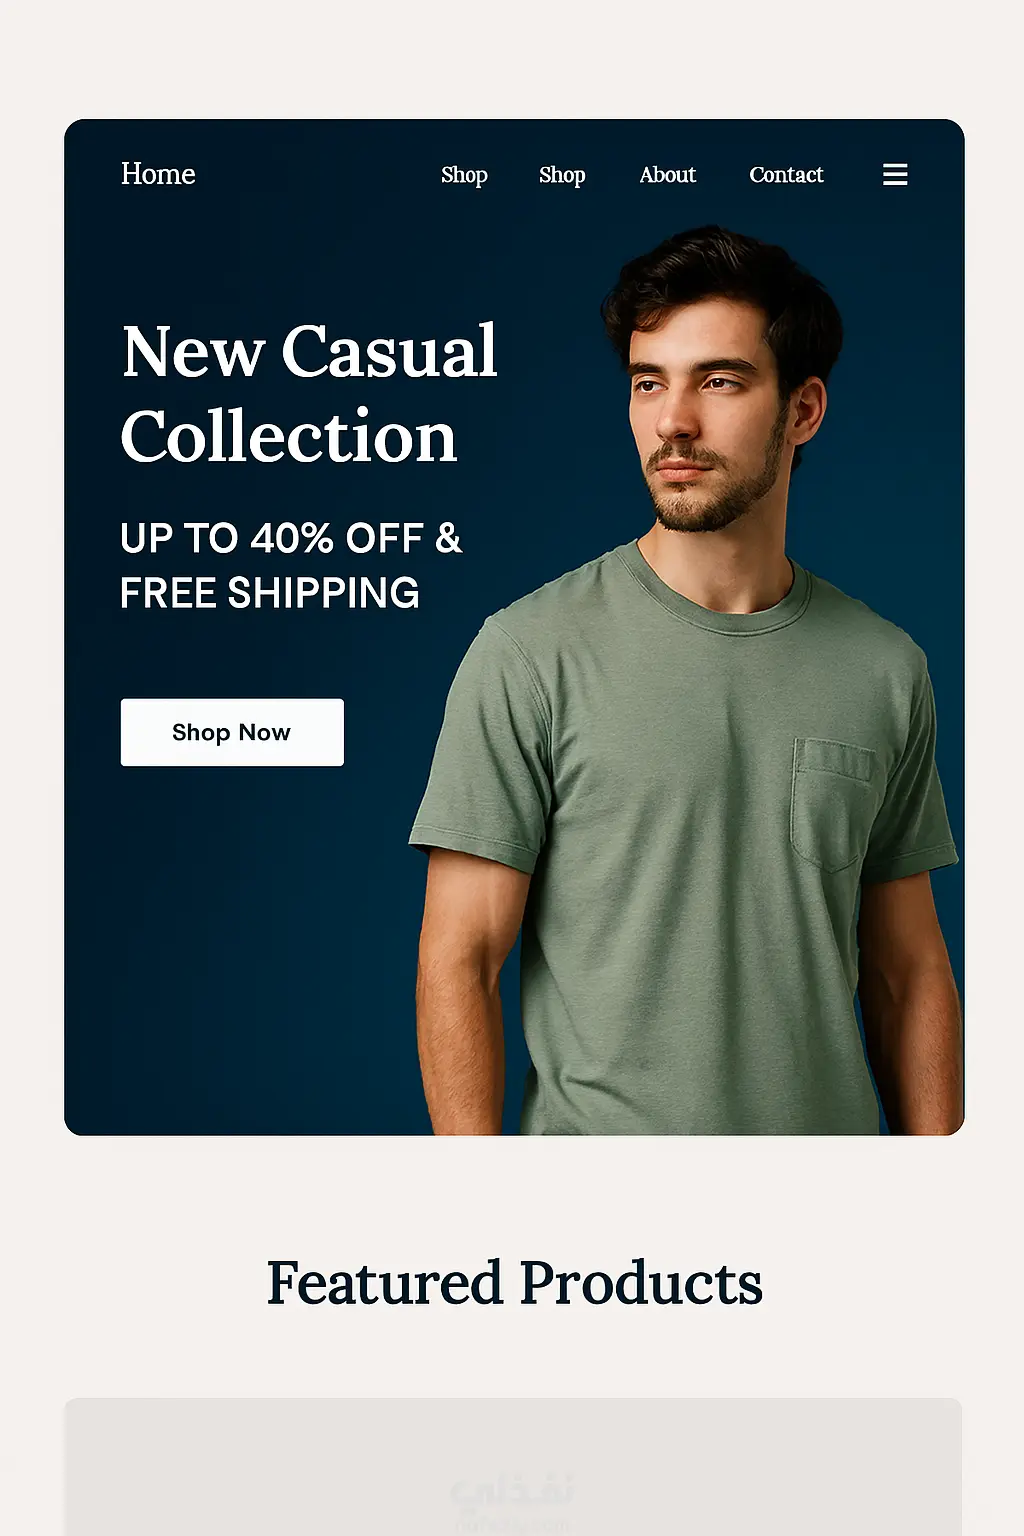Screen dimensions: 1024x1536
Task: Click the word 'Collection' in headline
Action: pyautogui.click(x=289, y=437)
